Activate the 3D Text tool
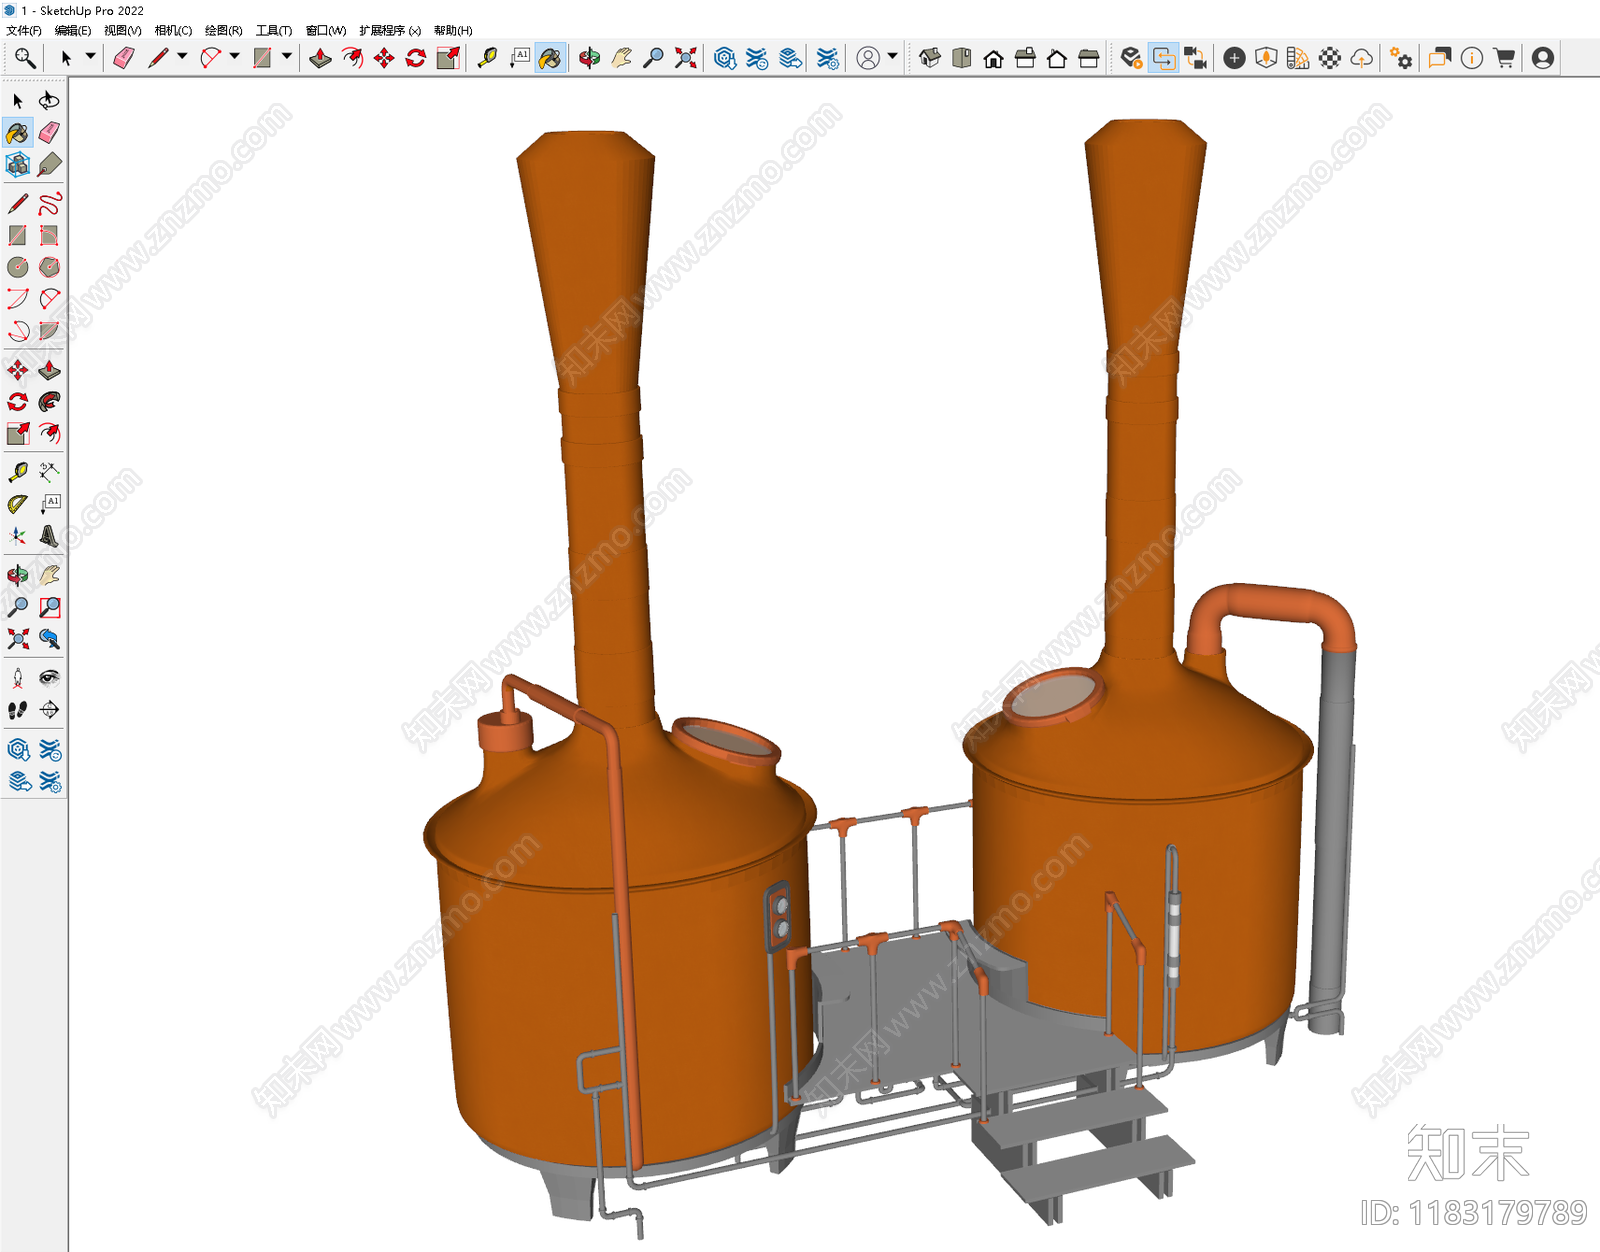Viewport: 1600px width, 1252px height. pos(49,536)
